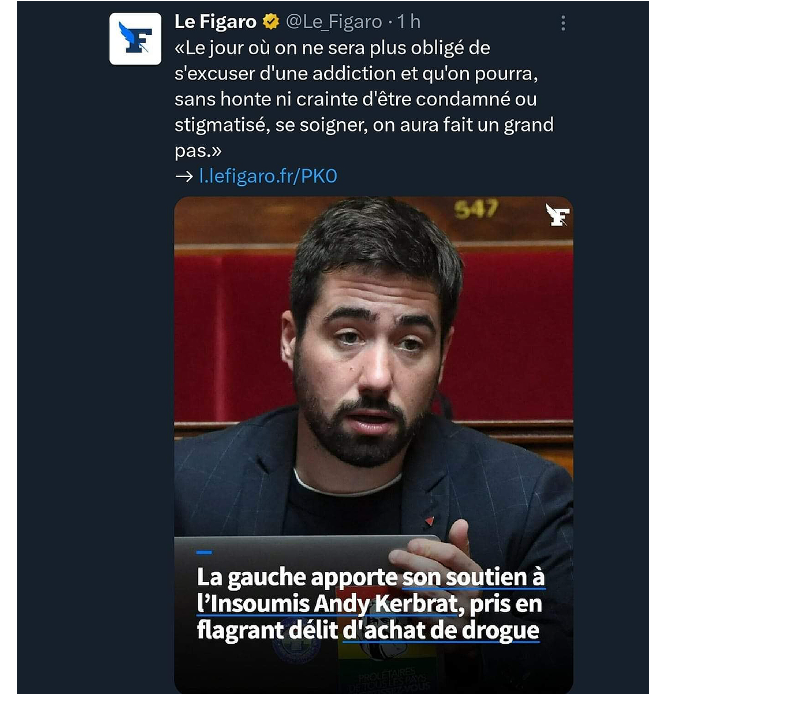Click the arrow before the lefigaro link
Screen dimensions: 802x702
184,177
